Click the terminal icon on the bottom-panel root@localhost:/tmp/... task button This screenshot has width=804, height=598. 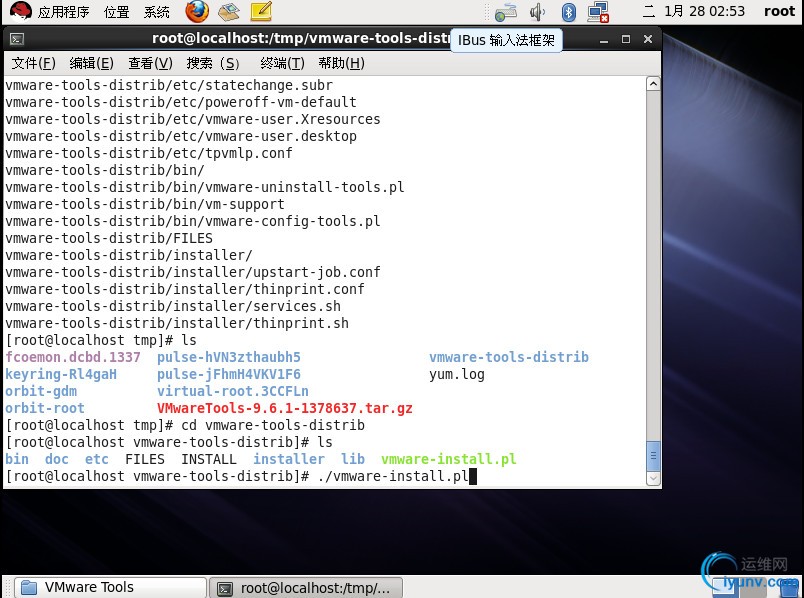[225, 589]
